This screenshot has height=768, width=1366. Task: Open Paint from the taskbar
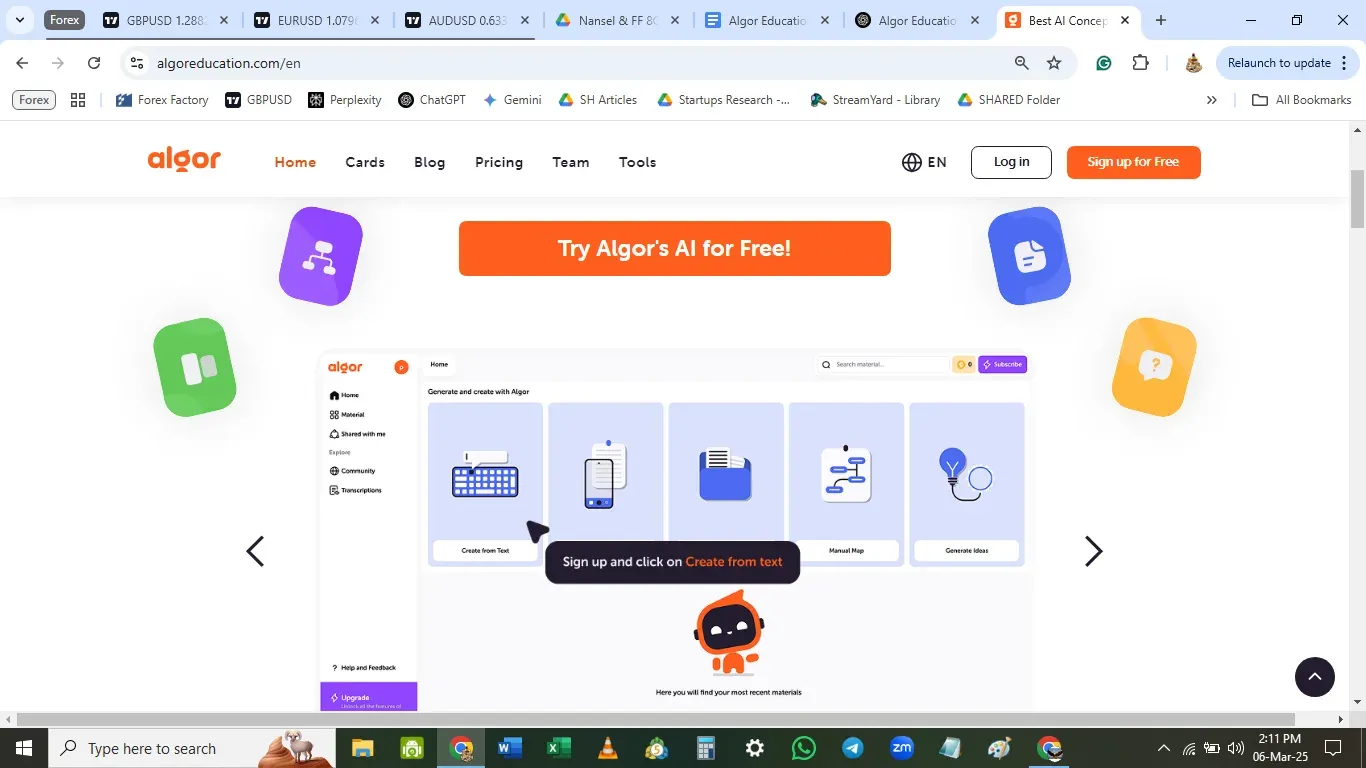tap(1000, 748)
